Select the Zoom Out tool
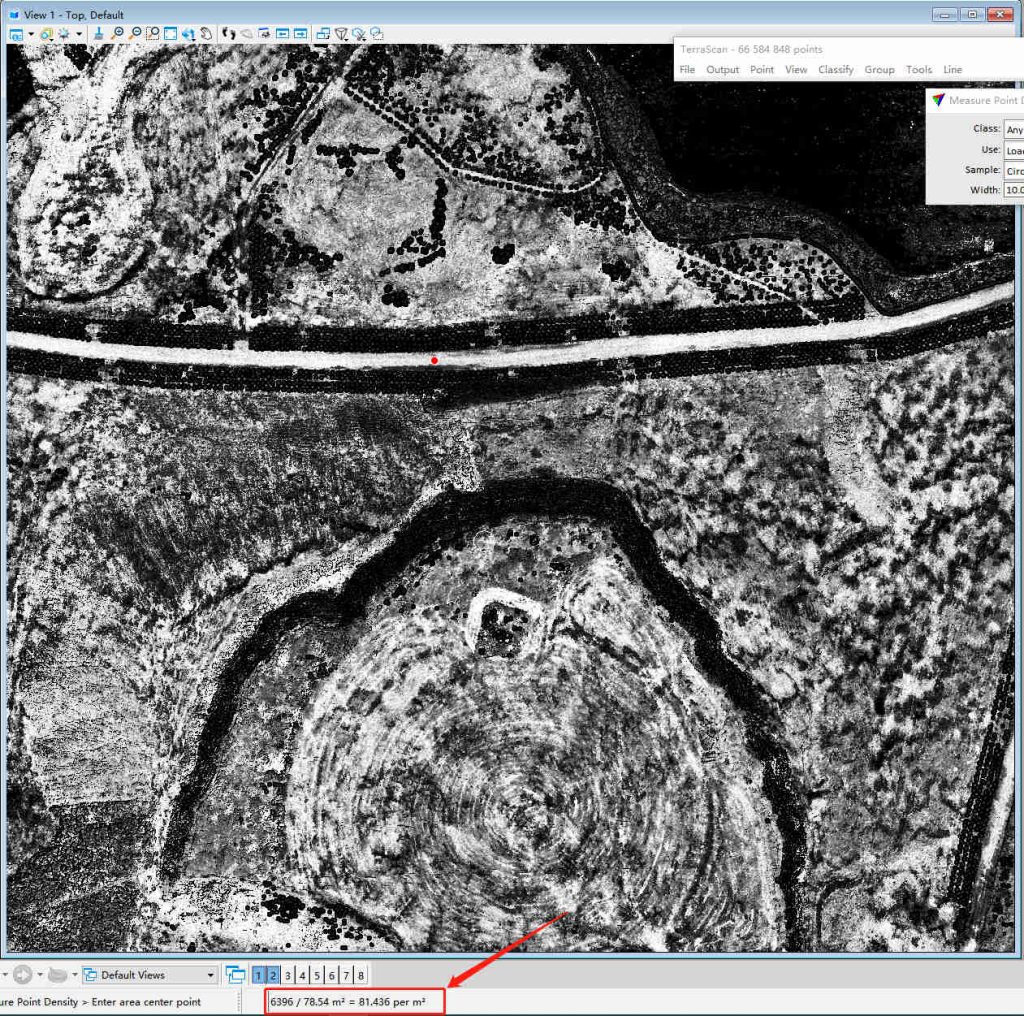The height and width of the screenshot is (1016, 1024). pyautogui.click(x=136, y=33)
